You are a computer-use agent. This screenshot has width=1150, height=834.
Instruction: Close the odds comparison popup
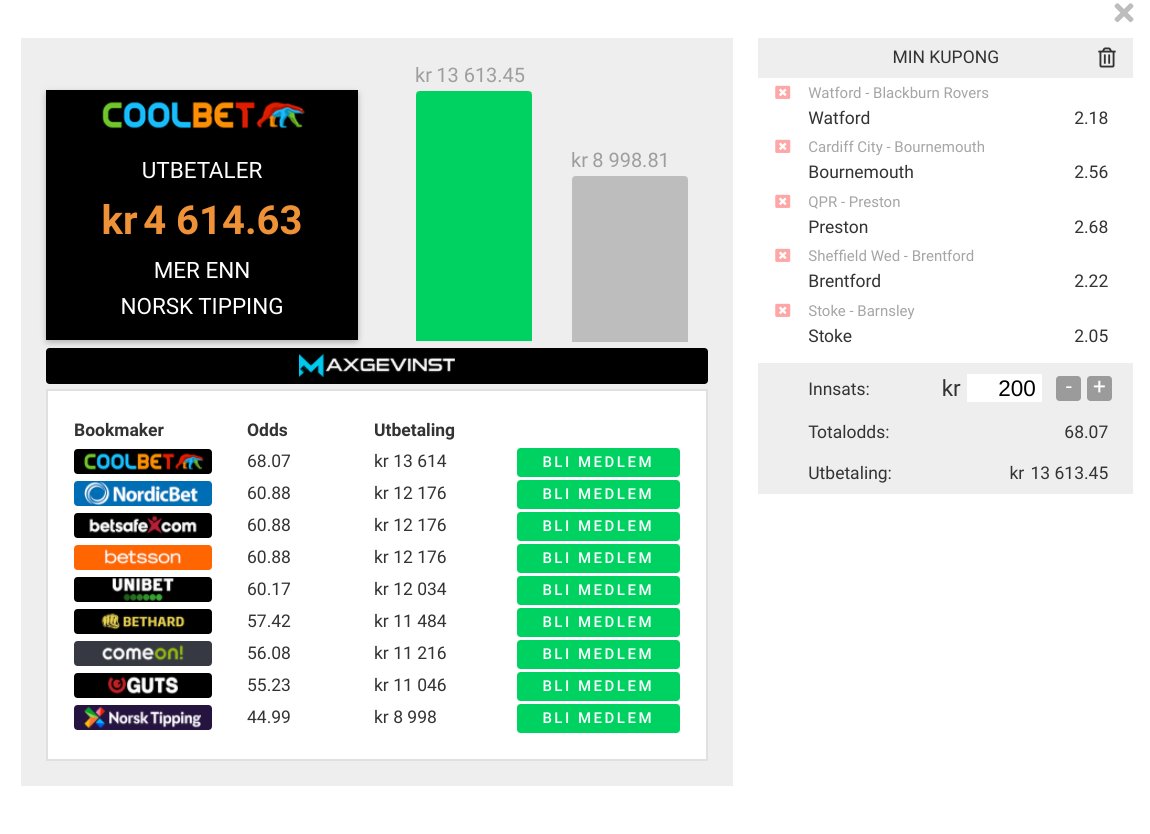(1123, 12)
